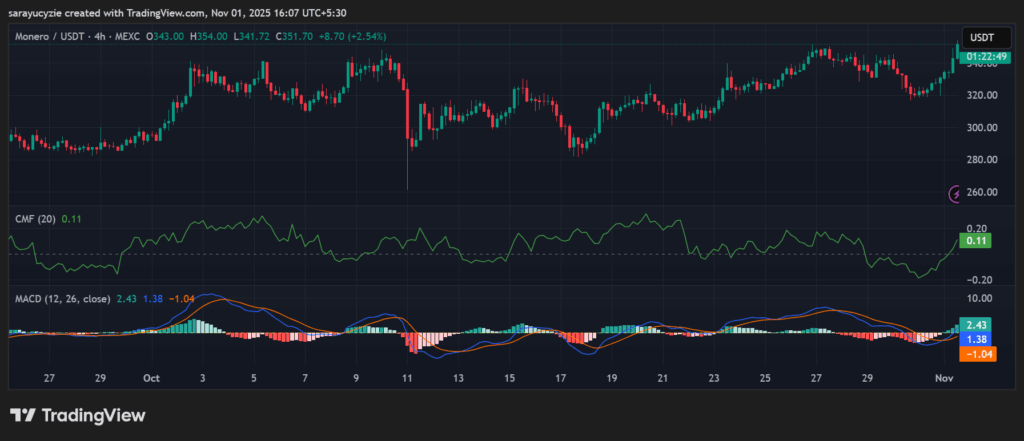Click the 10.00 MACD scale label
The height and width of the screenshot is (441, 1024).
[979, 298]
